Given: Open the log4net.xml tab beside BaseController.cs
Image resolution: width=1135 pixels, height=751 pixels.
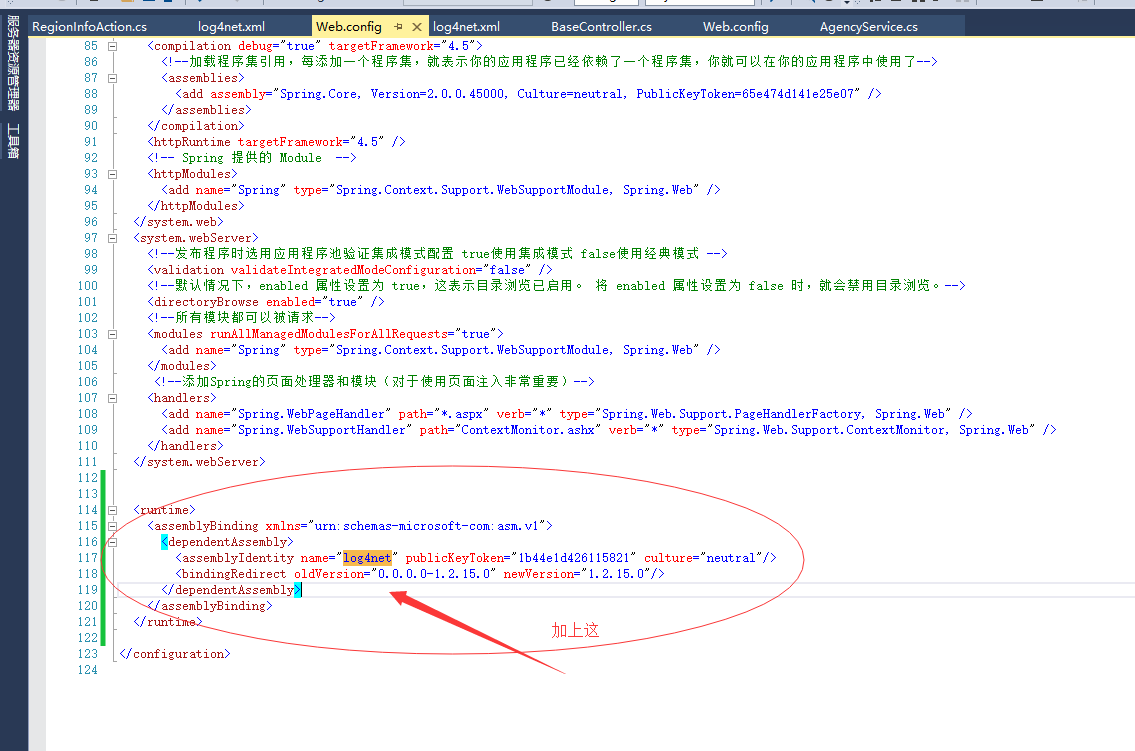Looking at the screenshot, I should 466,27.
